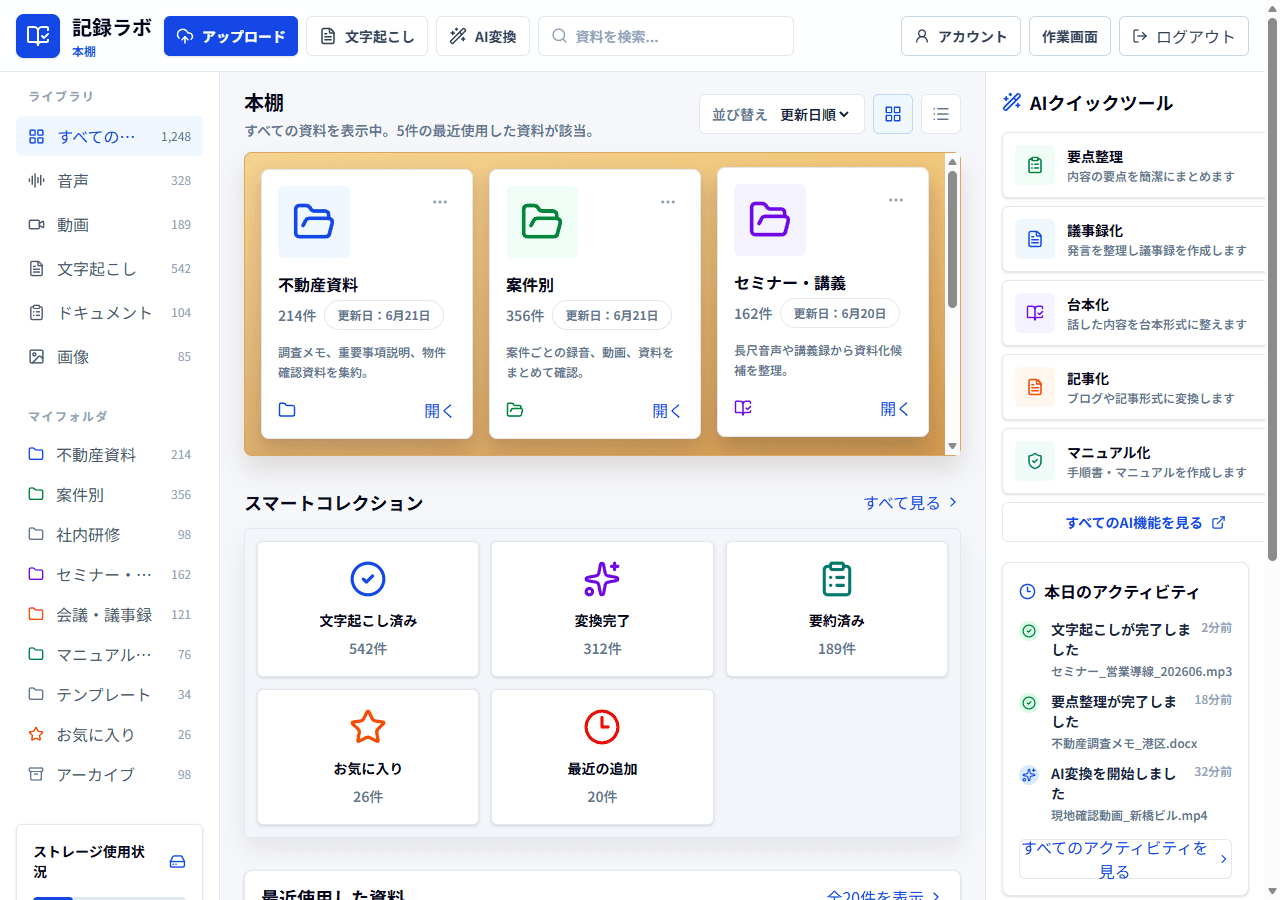This screenshot has height=900, width=1280.
Task: Click the 記録ラボ book logo icon
Action: (38, 36)
